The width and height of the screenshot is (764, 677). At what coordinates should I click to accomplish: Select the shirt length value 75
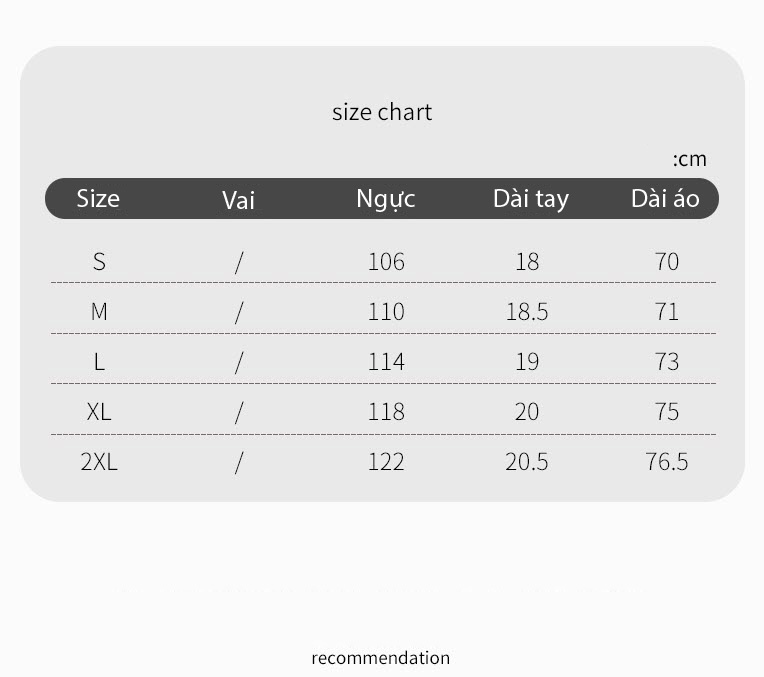click(667, 412)
